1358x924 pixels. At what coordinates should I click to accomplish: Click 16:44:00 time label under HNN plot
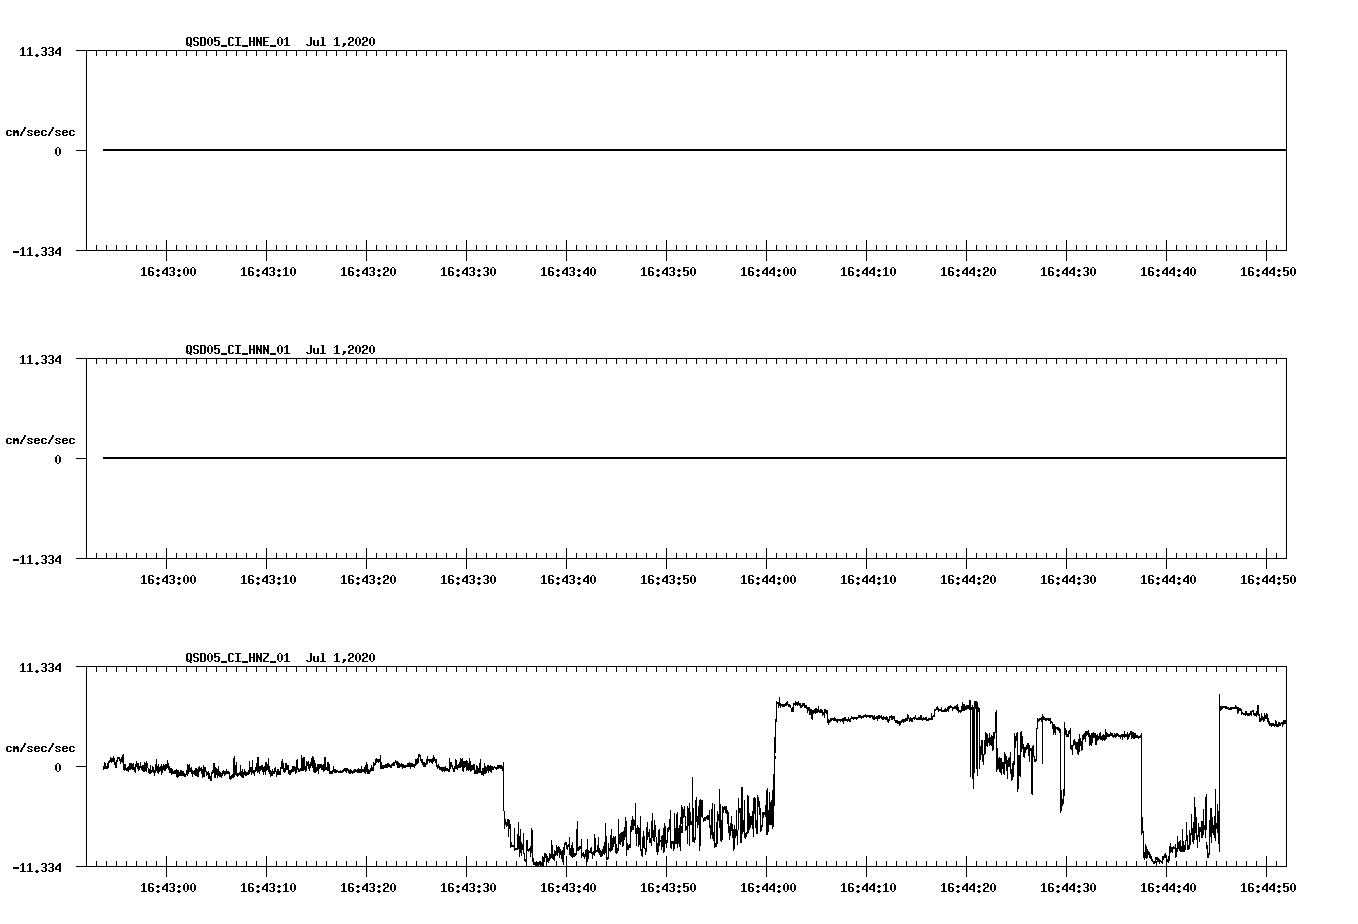[768, 580]
